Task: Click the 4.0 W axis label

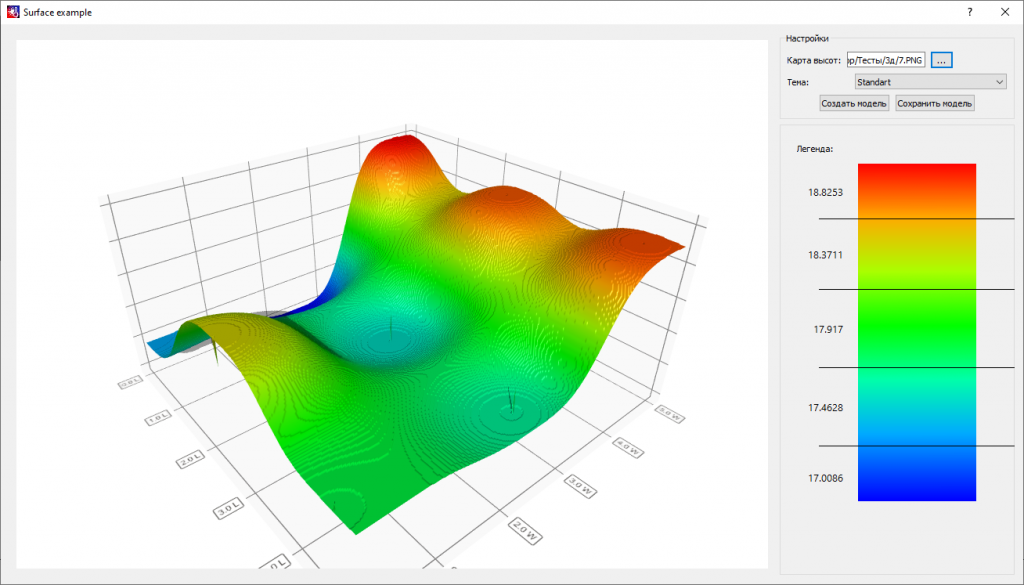Action: tap(628, 447)
